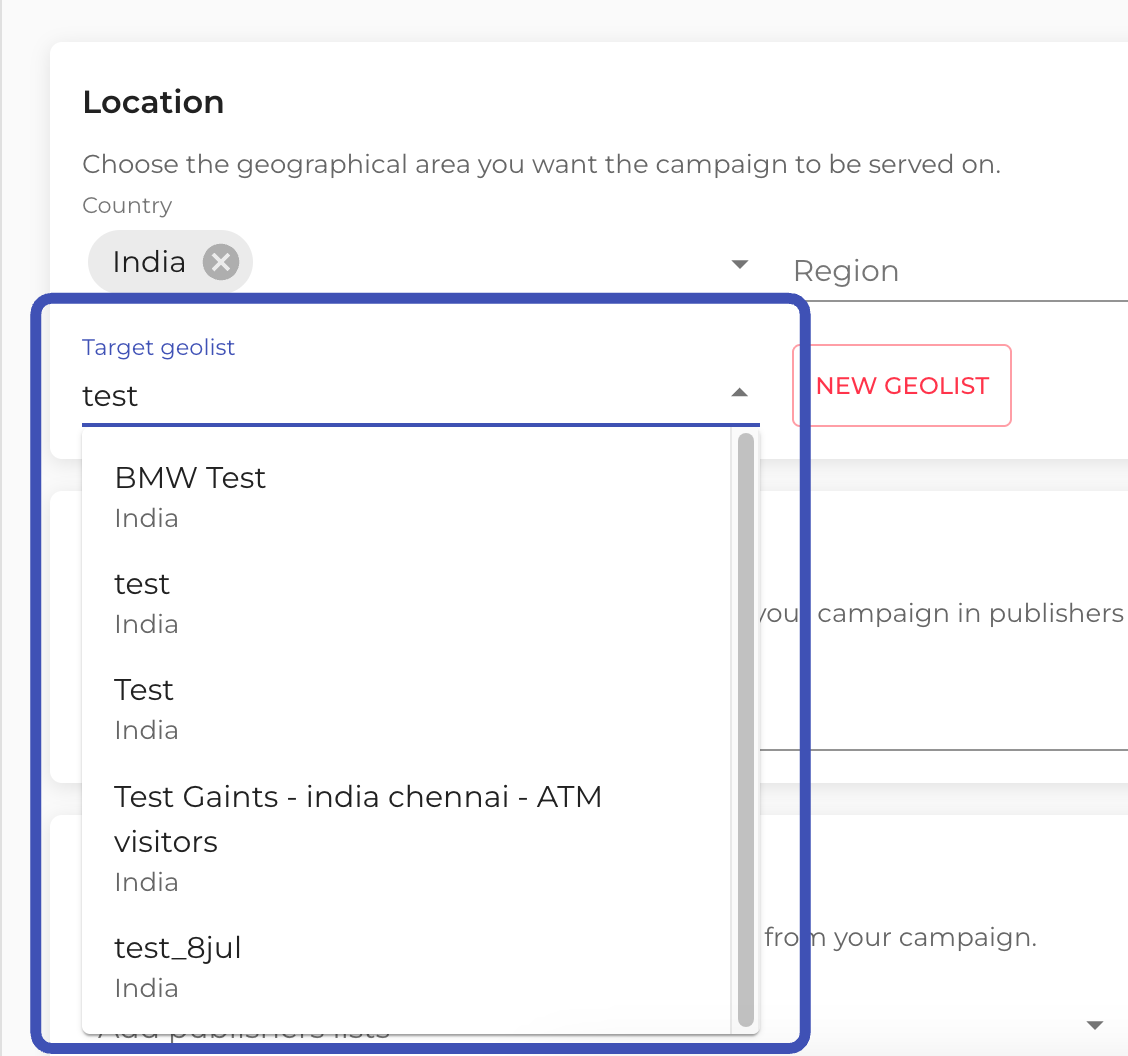The height and width of the screenshot is (1056, 1128).
Task: Open the publishers lists dropdown arrow
Action: (1095, 1025)
